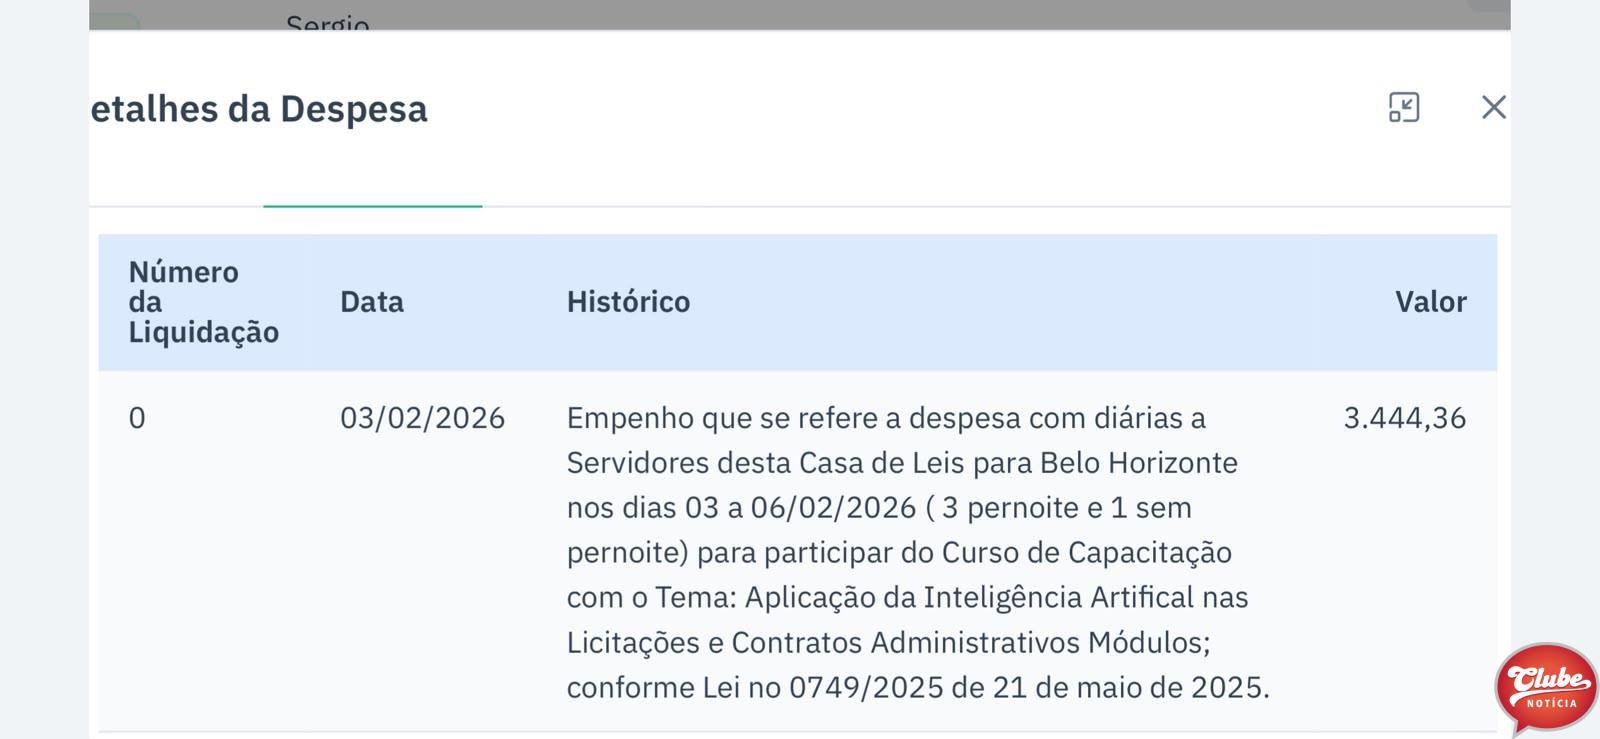Click the 'Empenho que se refere' text line

tap(886, 418)
